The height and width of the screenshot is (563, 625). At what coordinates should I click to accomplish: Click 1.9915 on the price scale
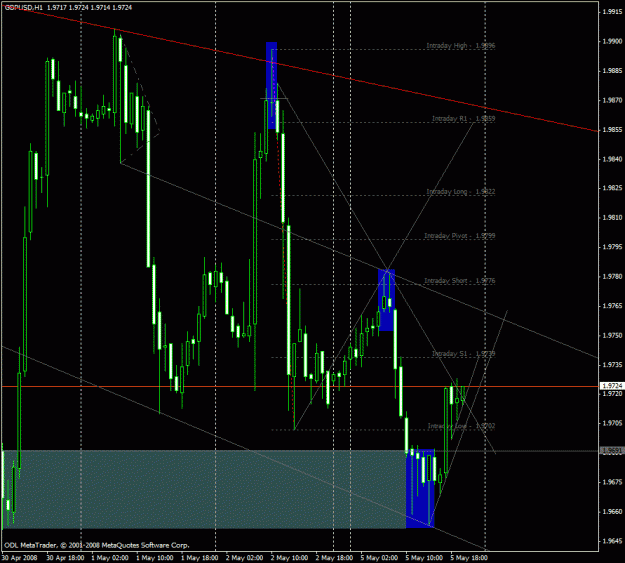[x=613, y=12]
